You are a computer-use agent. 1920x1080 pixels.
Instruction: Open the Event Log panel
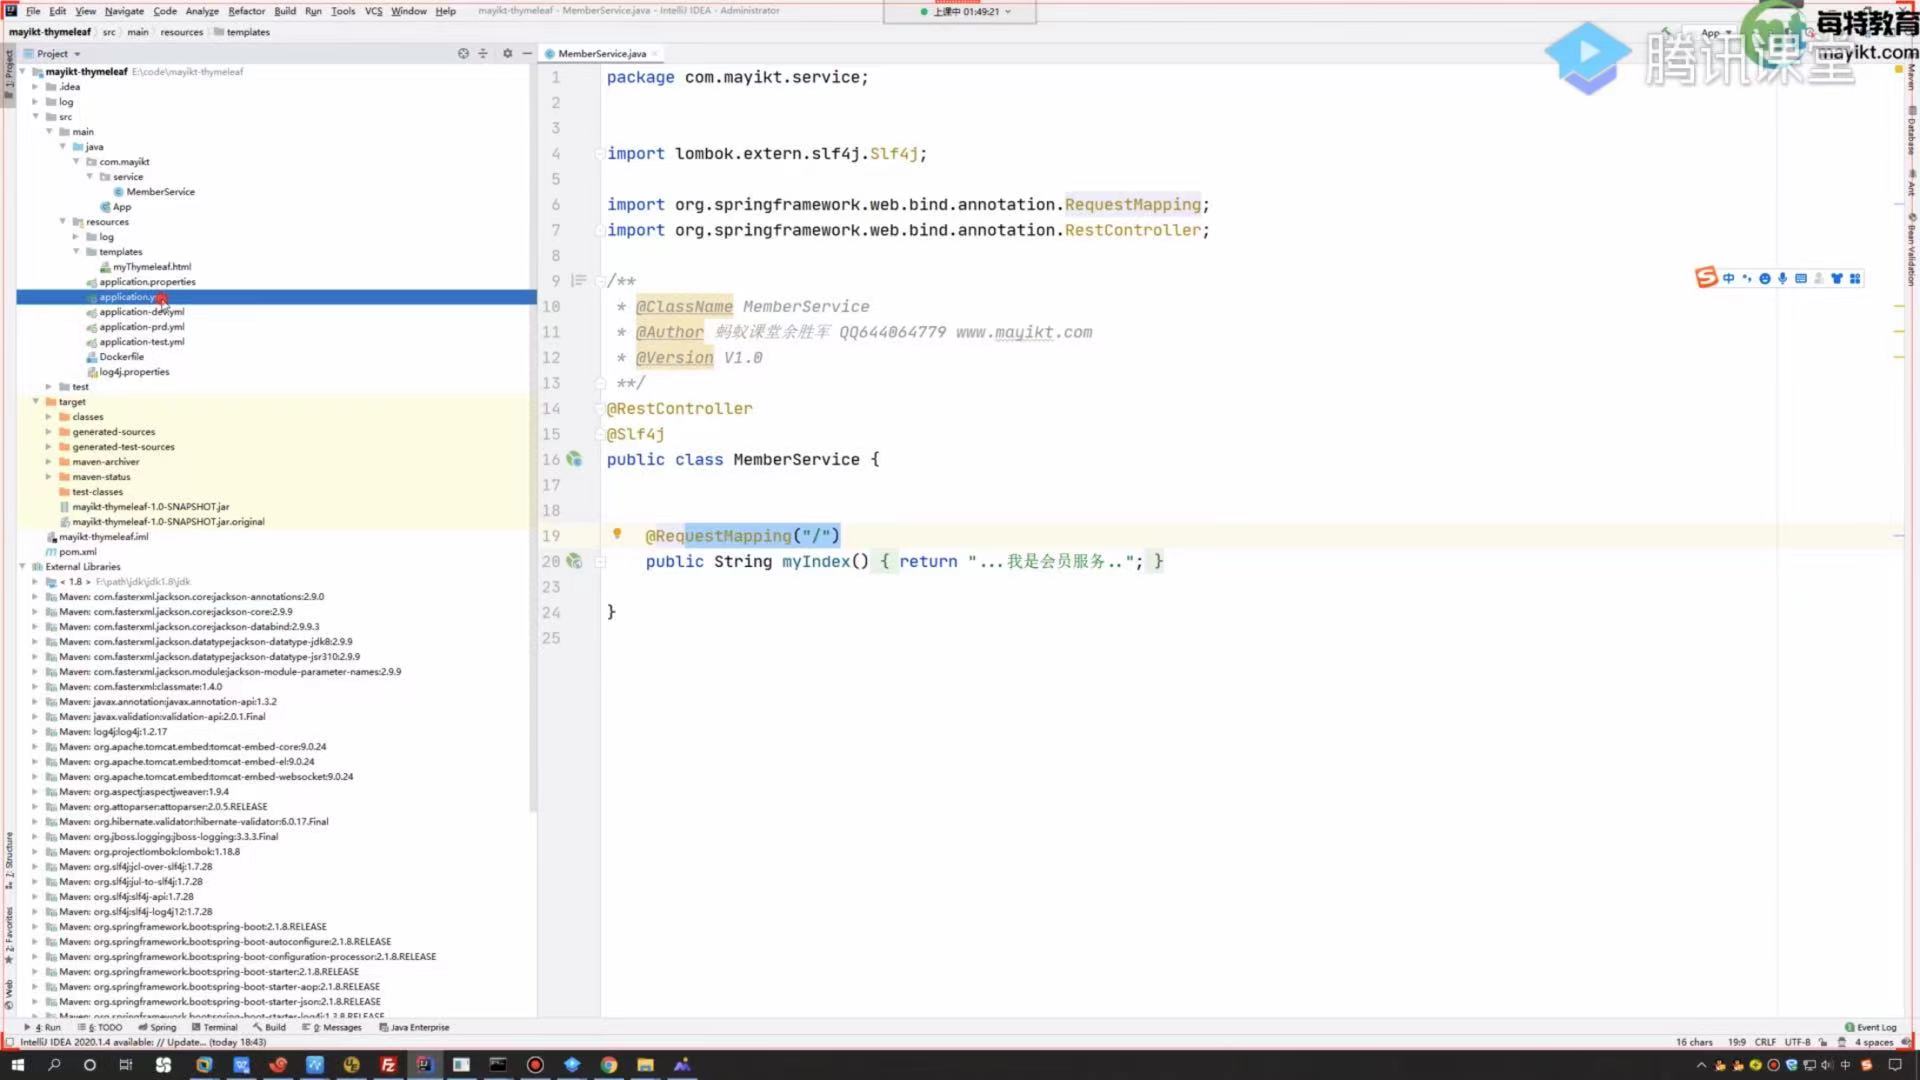[1870, 1027]
